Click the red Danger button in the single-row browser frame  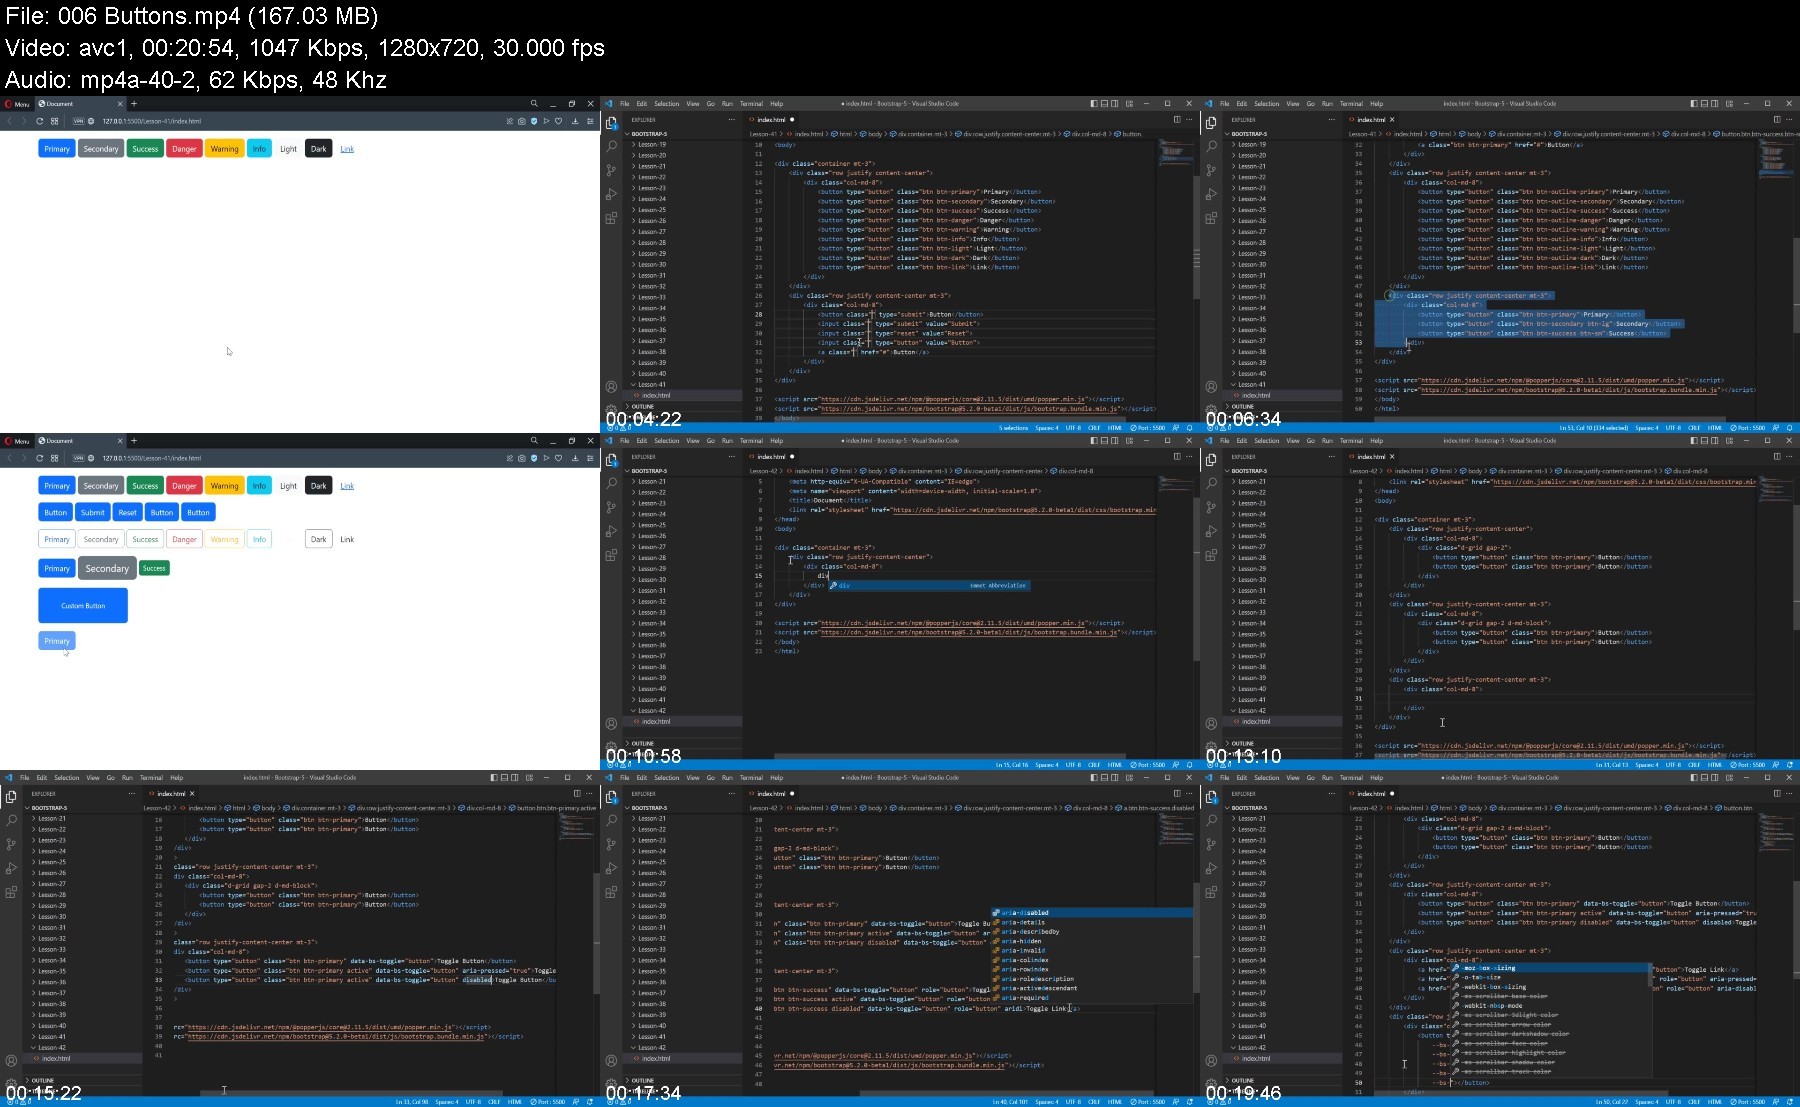pos(184,149)
